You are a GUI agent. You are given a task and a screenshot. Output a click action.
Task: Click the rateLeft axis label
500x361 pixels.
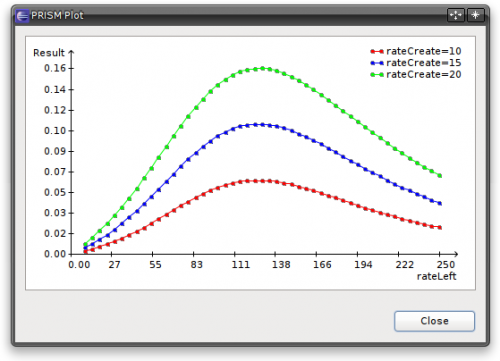point(436,276)
